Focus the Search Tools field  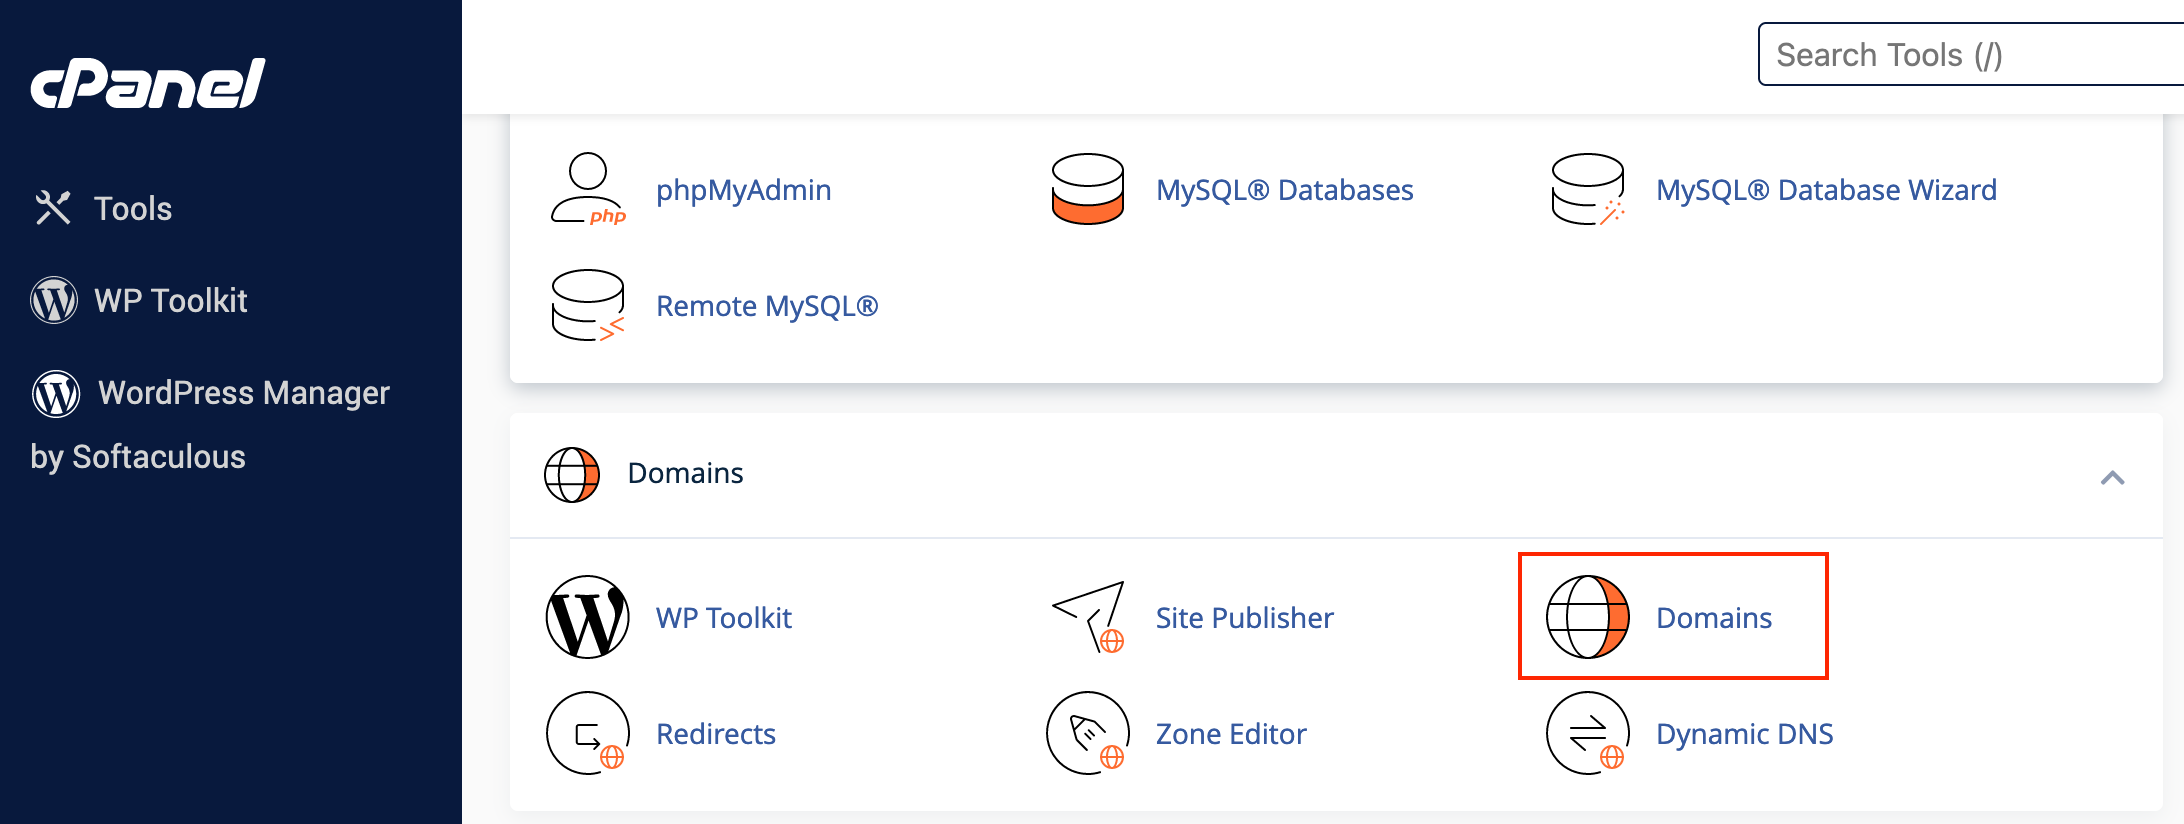[x=1970, y=54]
